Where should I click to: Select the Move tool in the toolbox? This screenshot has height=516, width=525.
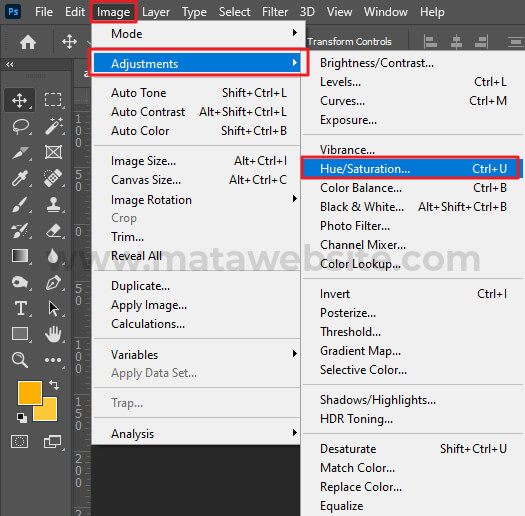(x=20, y=100)
